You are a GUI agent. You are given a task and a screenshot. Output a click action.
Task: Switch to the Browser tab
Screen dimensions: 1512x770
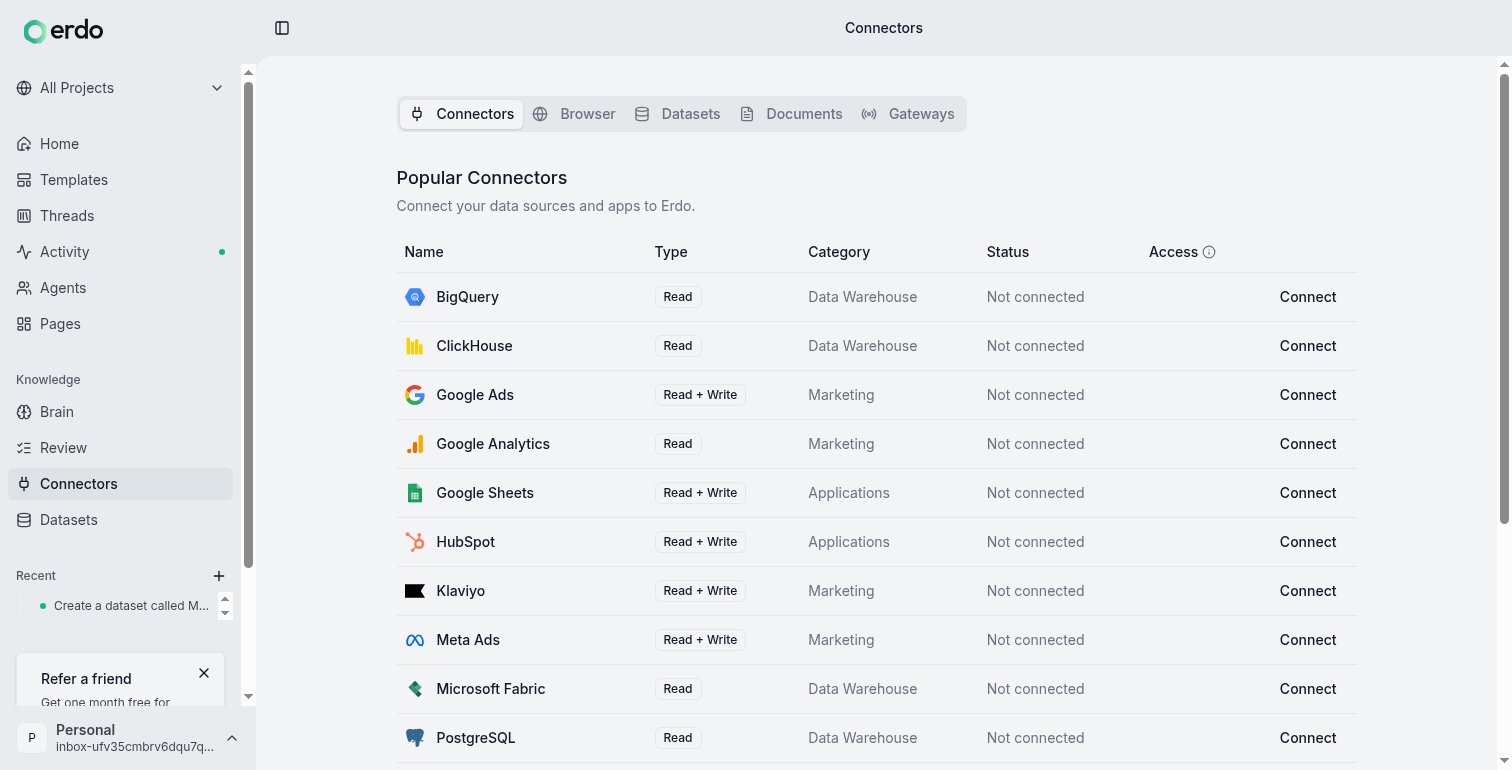[x=574, y=114]
